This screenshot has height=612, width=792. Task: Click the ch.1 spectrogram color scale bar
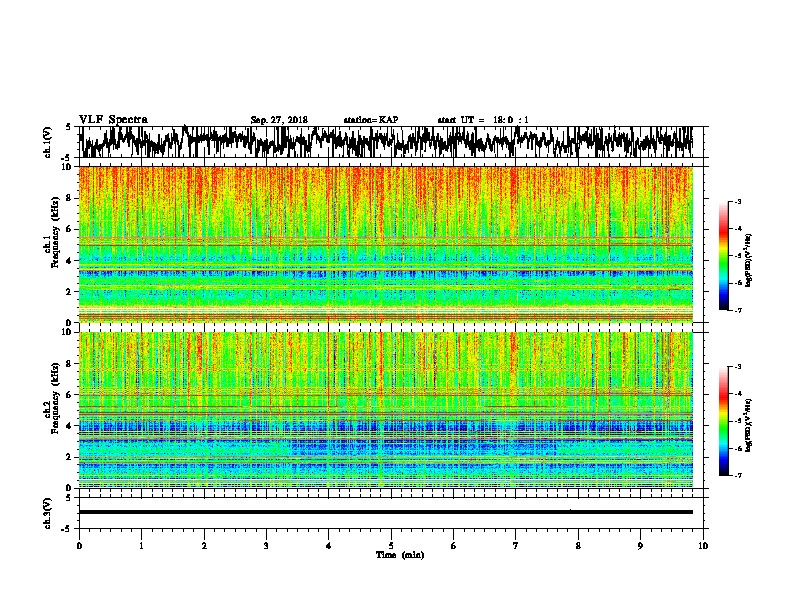pyautogui.click(x=724, y=256)
